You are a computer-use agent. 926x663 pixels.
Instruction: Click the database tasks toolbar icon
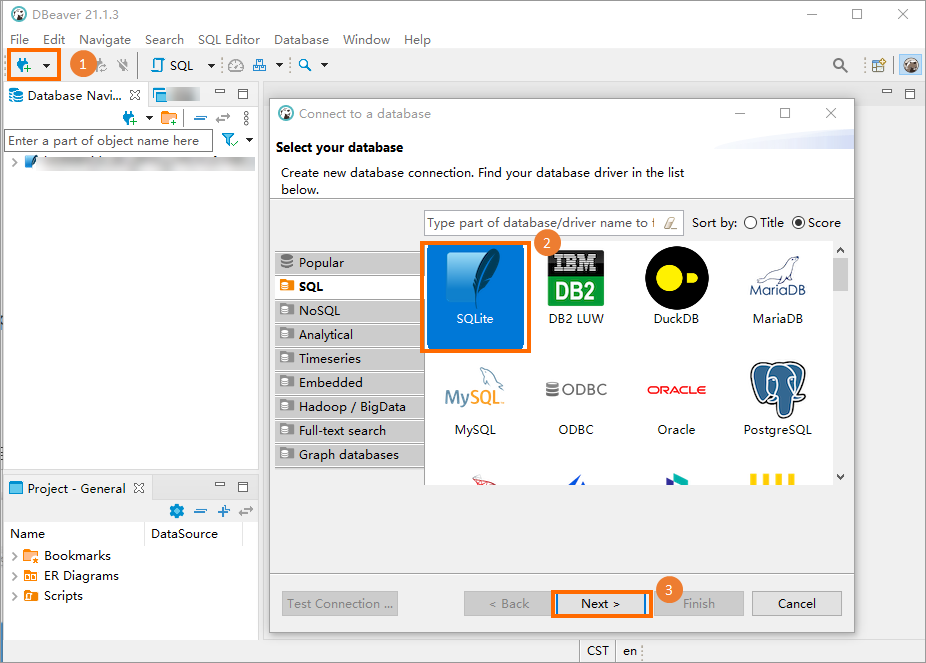point(259,65)
